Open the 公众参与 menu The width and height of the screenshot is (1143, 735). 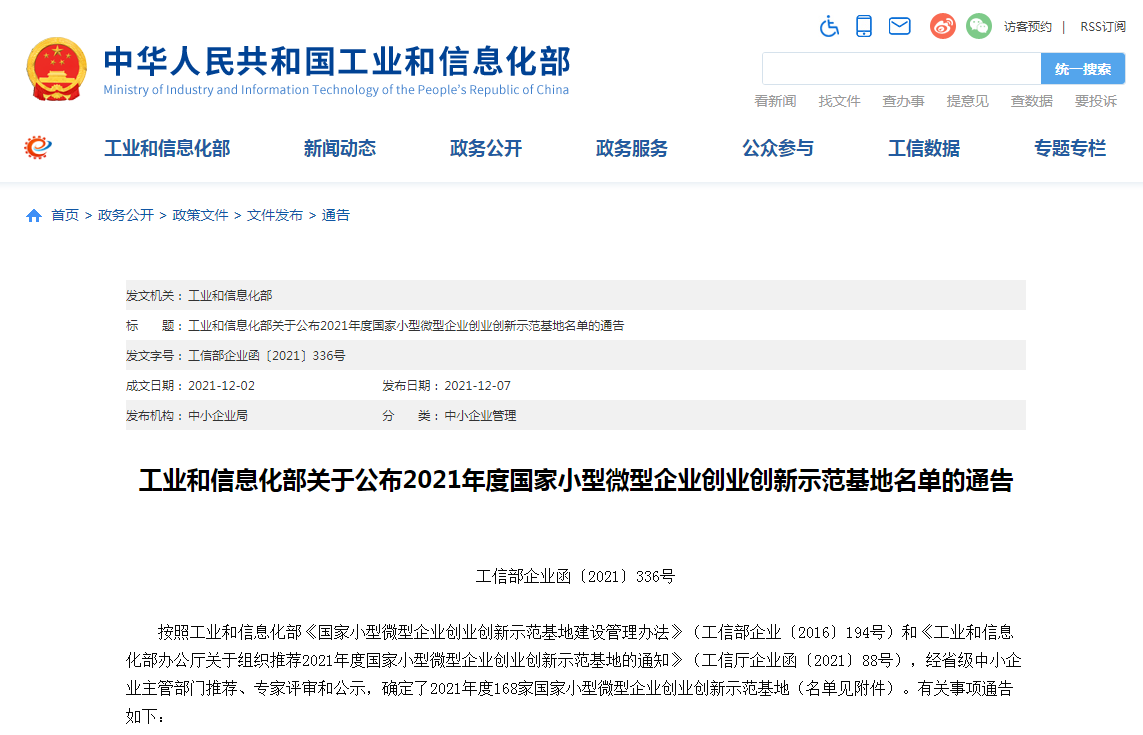click(x=778, y=147)
